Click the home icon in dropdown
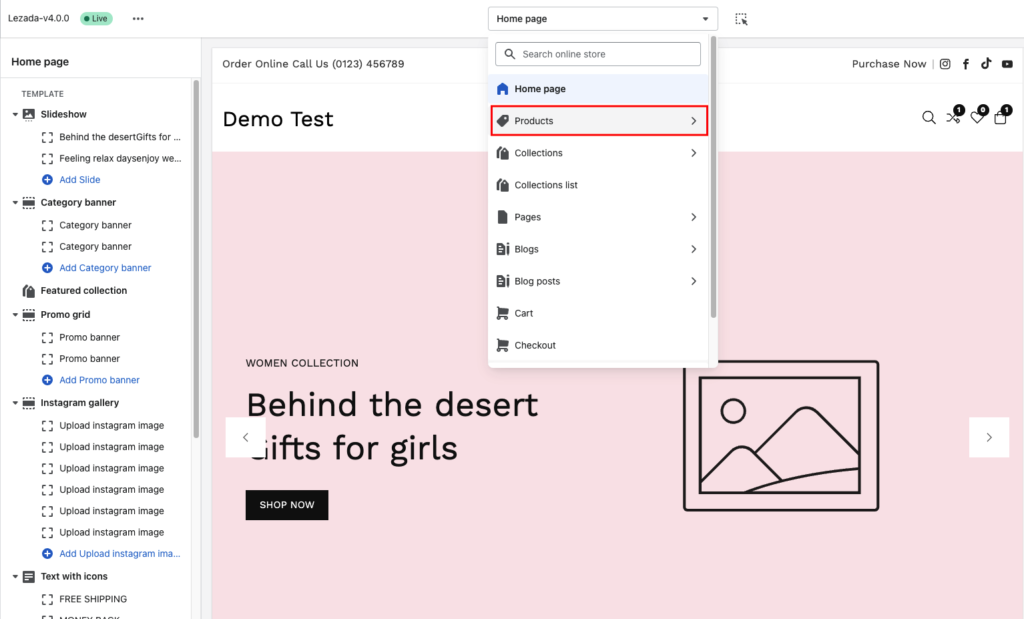 [x=502, y=89]
